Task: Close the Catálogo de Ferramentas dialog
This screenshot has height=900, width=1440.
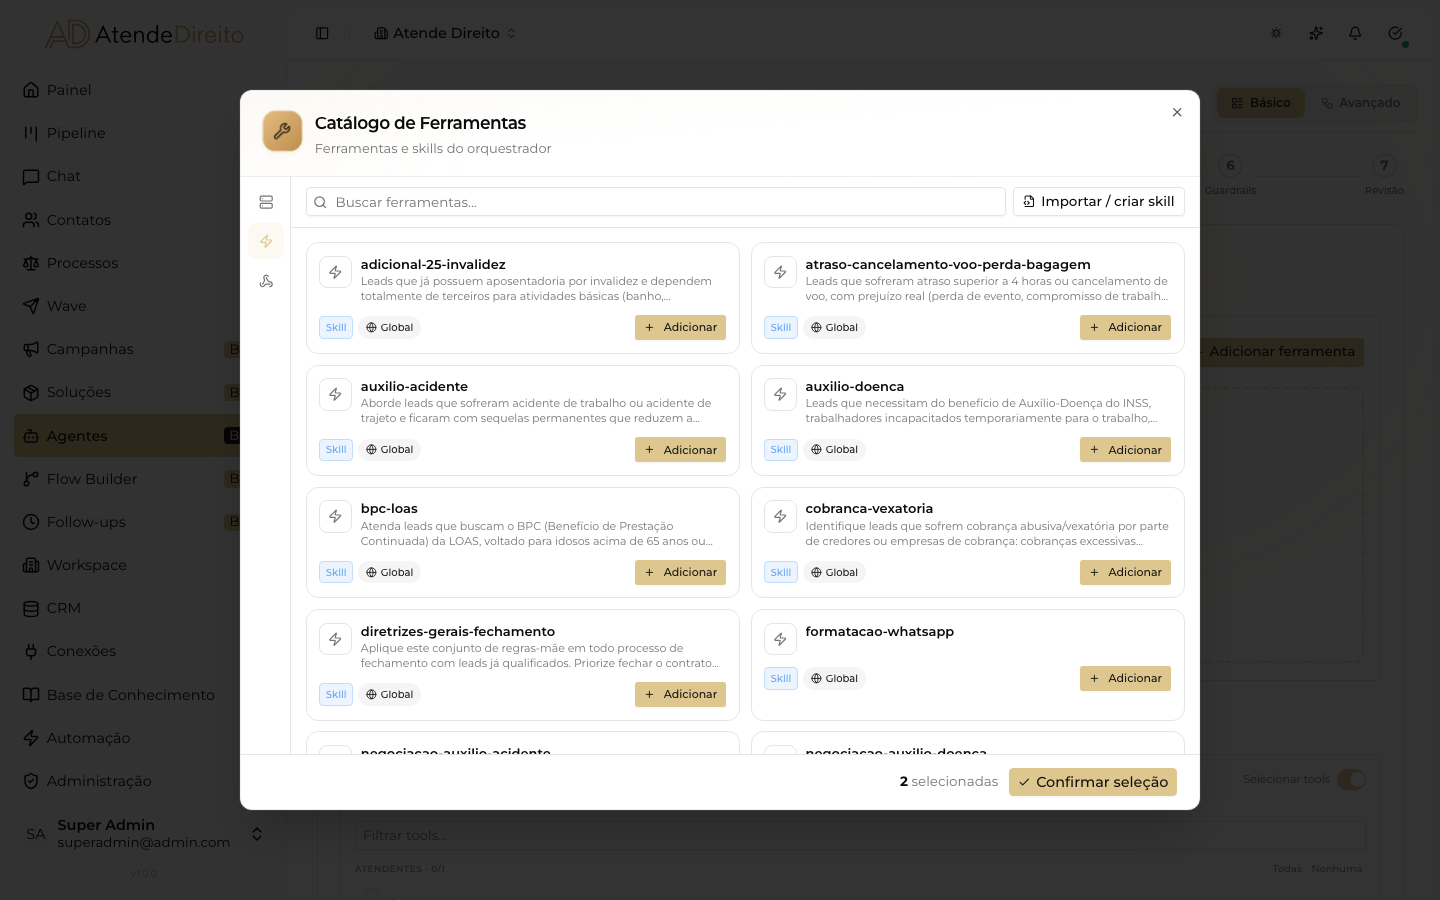Action: tap(1177, 112)
